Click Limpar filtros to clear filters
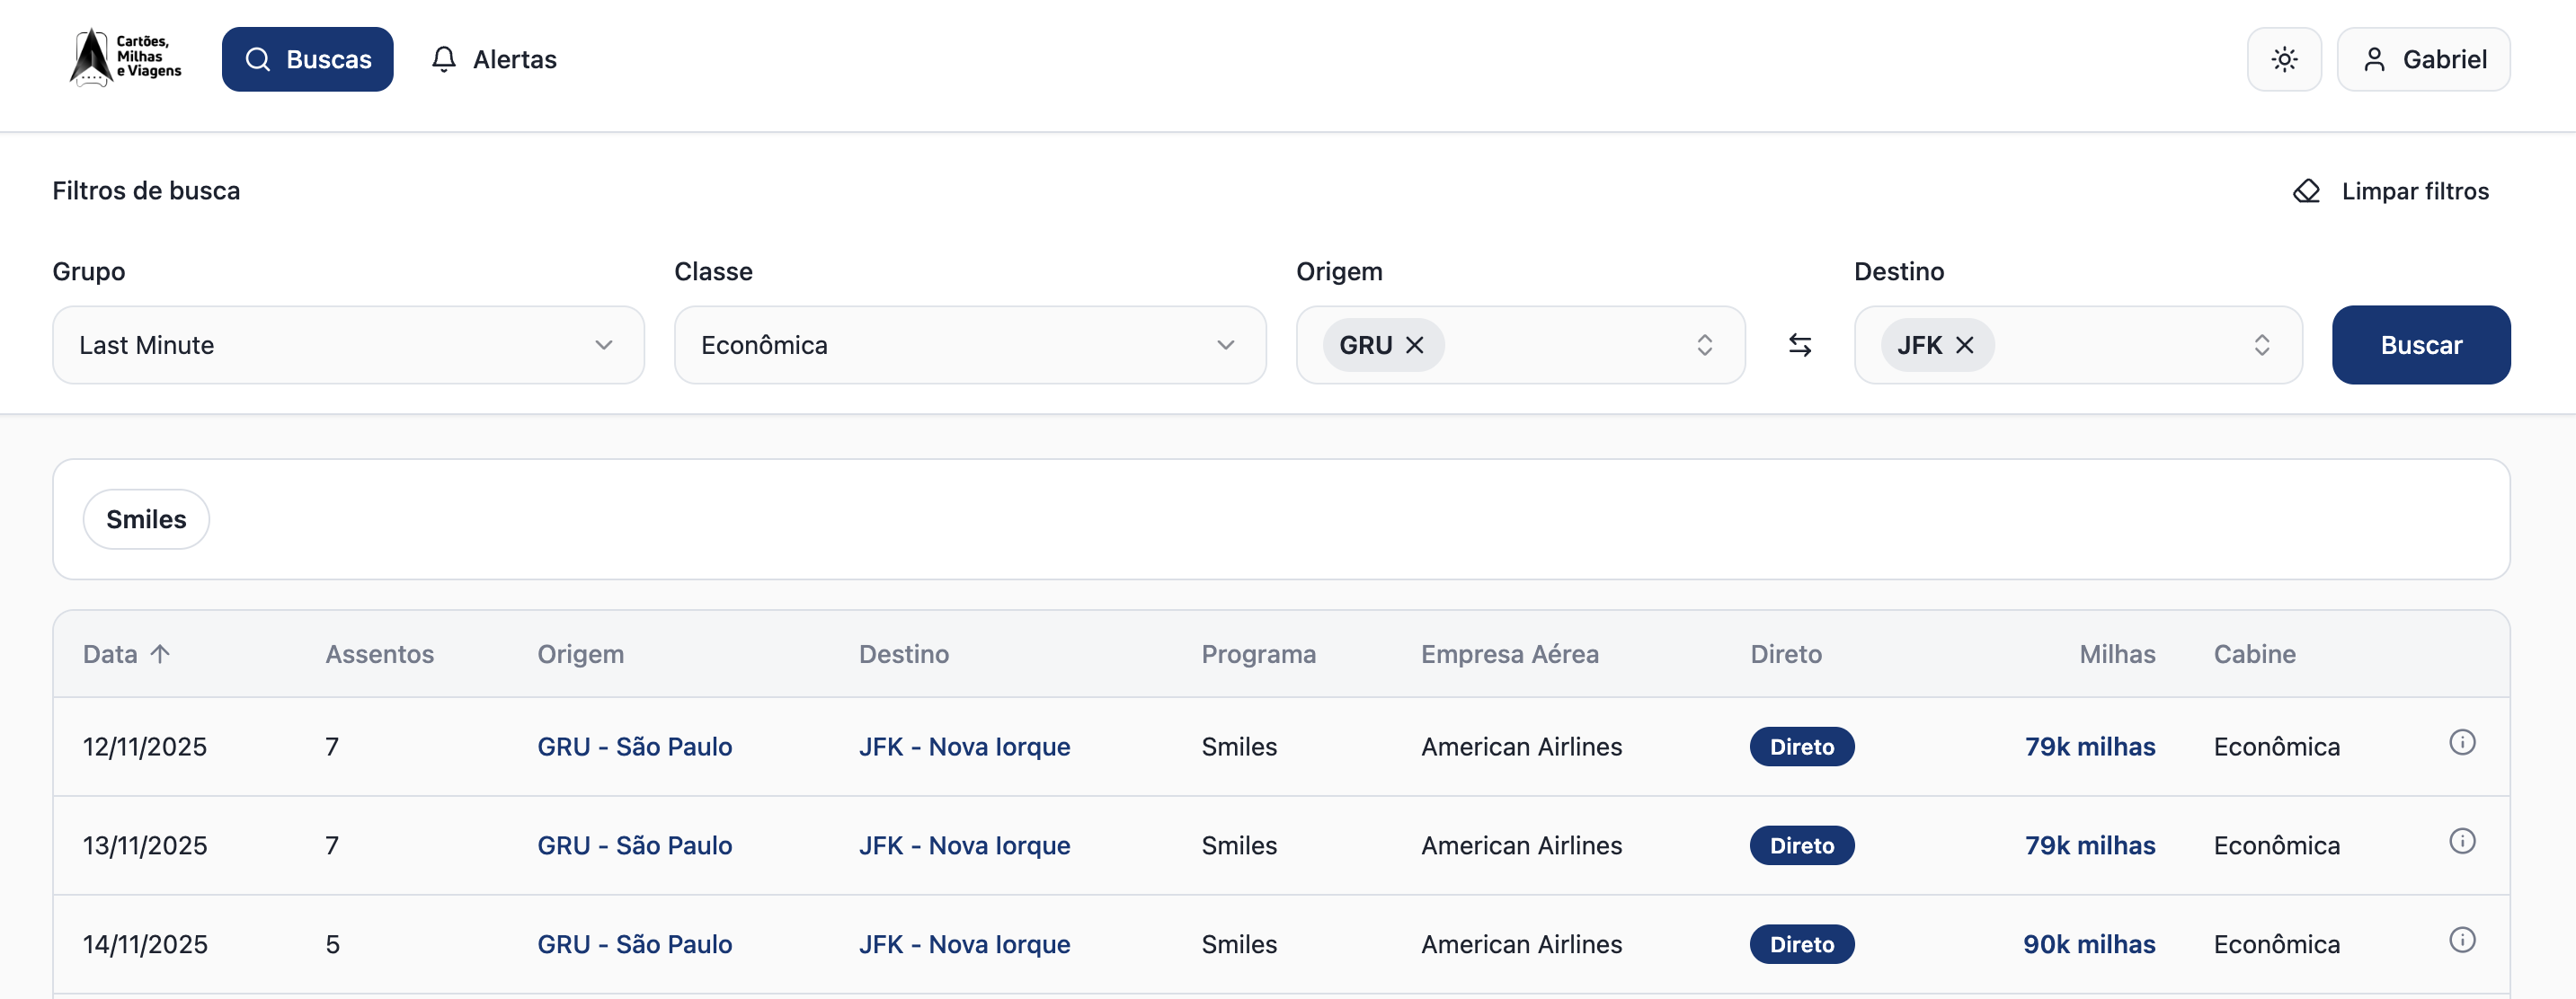The image size is (2576, 999). click(x=2390, y=191)
